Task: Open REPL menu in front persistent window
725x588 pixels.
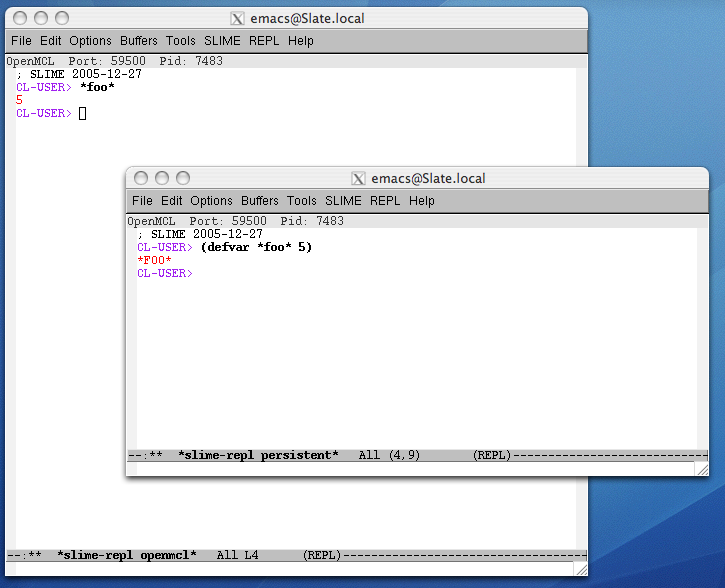Action: pos(385,201)
